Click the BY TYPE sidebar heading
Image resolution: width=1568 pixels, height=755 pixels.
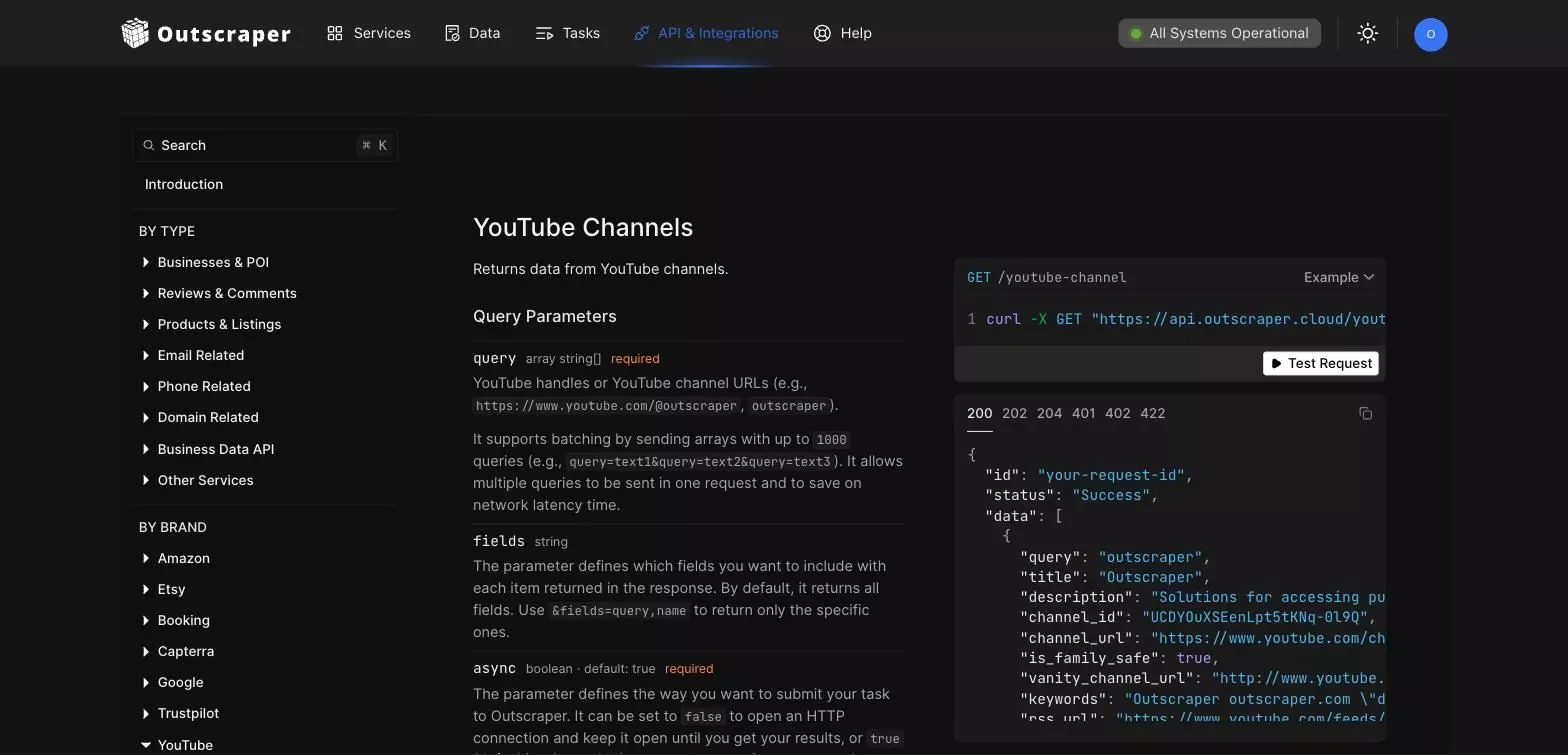[167, 231]
